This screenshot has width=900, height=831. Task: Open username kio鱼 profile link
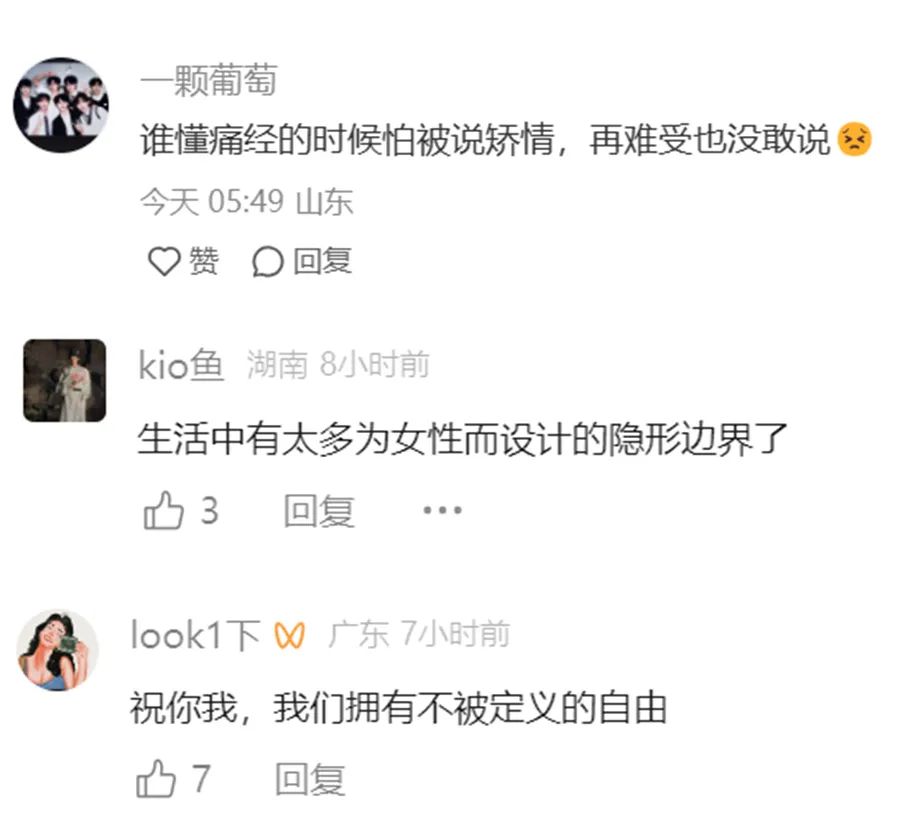tap(181, 365)
